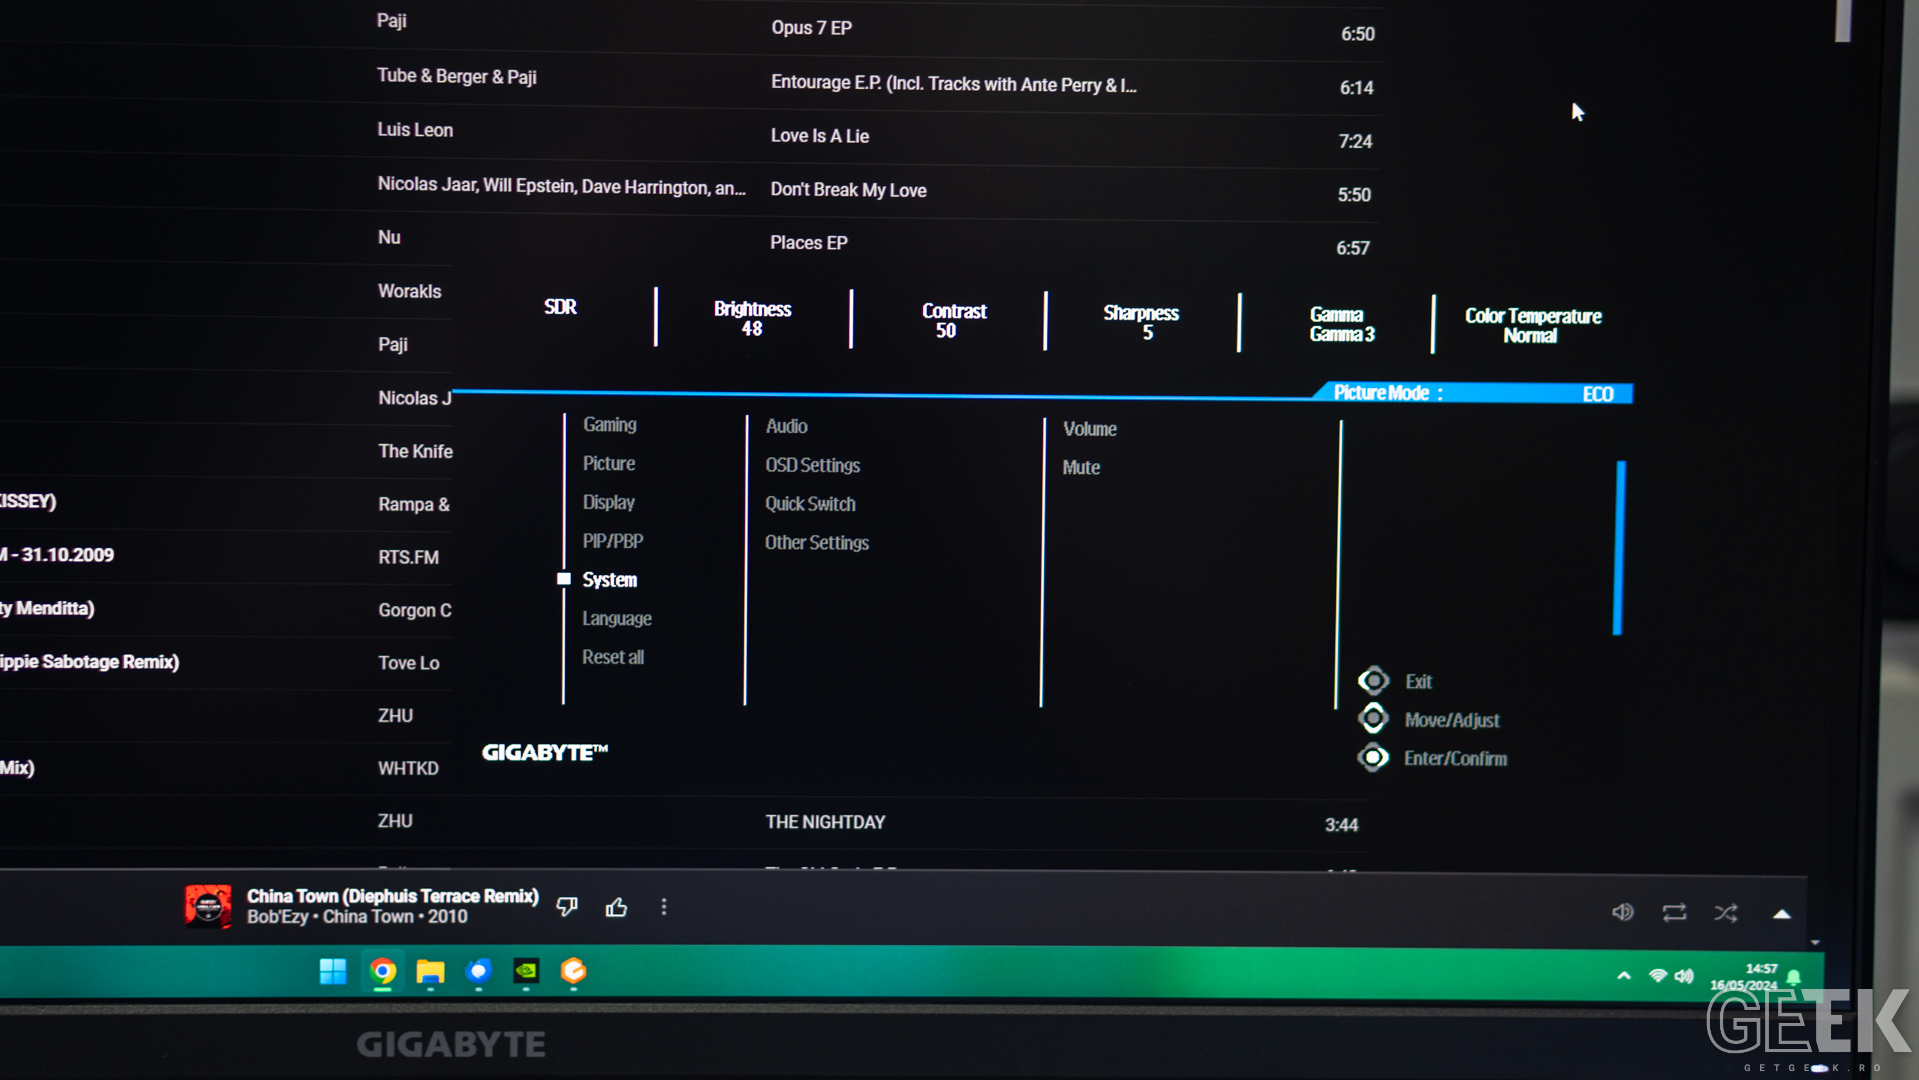Click China Town (Diephuis Terrace Remix) title
This screenshot has height=1080, width=1919.
click(393, 896)
